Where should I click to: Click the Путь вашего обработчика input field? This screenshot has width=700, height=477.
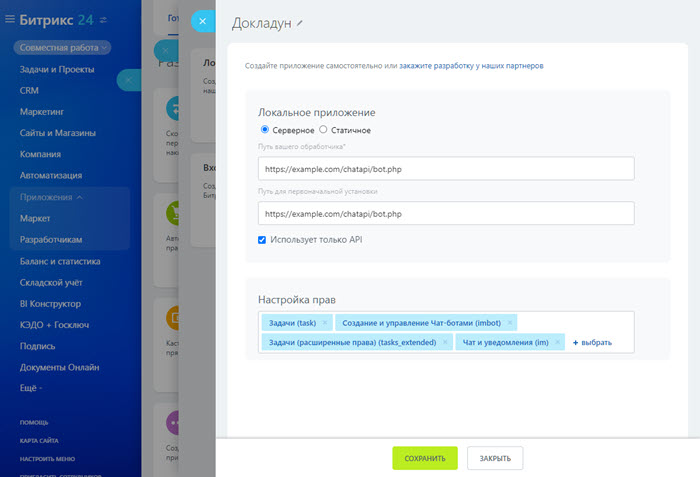click(445, 168)
